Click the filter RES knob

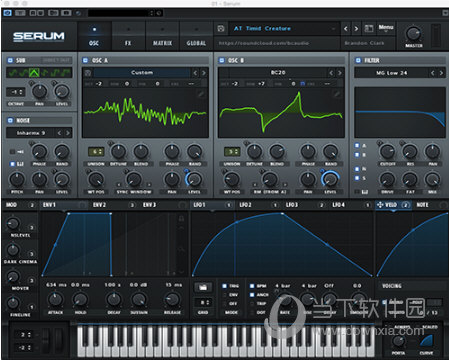[x=410, y=152]
